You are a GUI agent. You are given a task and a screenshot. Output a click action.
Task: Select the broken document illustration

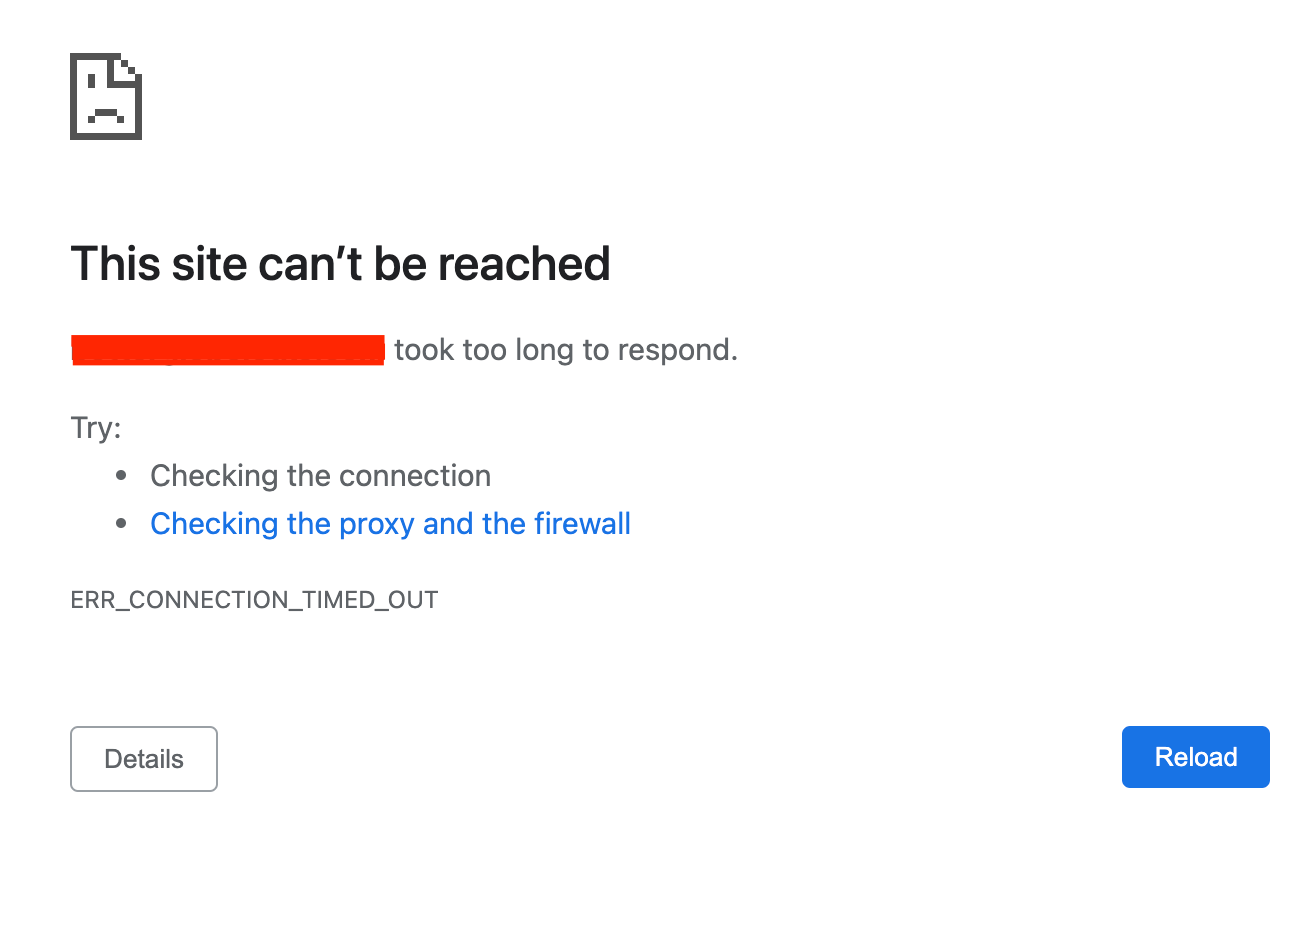click(x=105, y=96)
